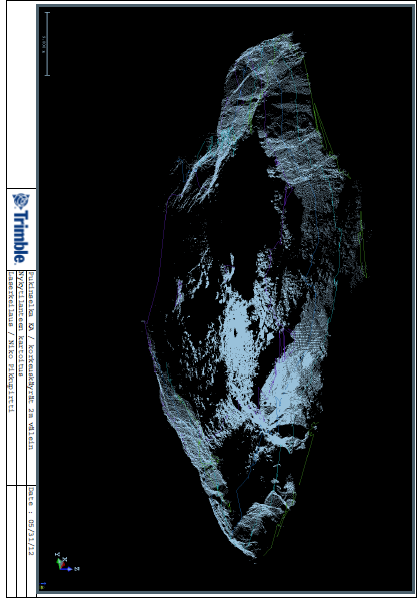This screenshot has height=600, width=420.
Task: Click the scale bar in the viewport
Action: pos(47,44)
